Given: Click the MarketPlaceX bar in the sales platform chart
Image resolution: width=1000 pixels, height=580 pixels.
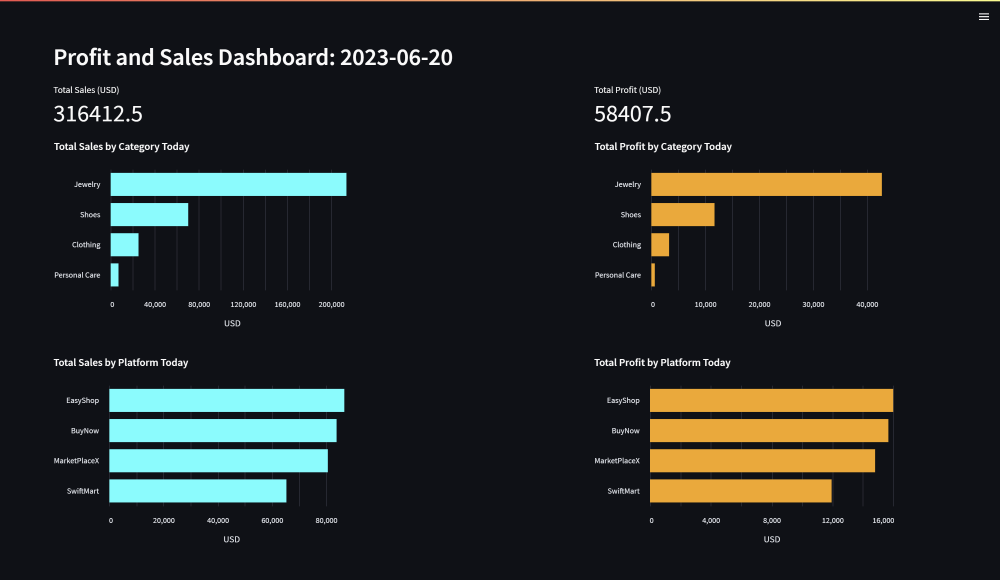Looking at the screenshot, I should click(218, 461).
